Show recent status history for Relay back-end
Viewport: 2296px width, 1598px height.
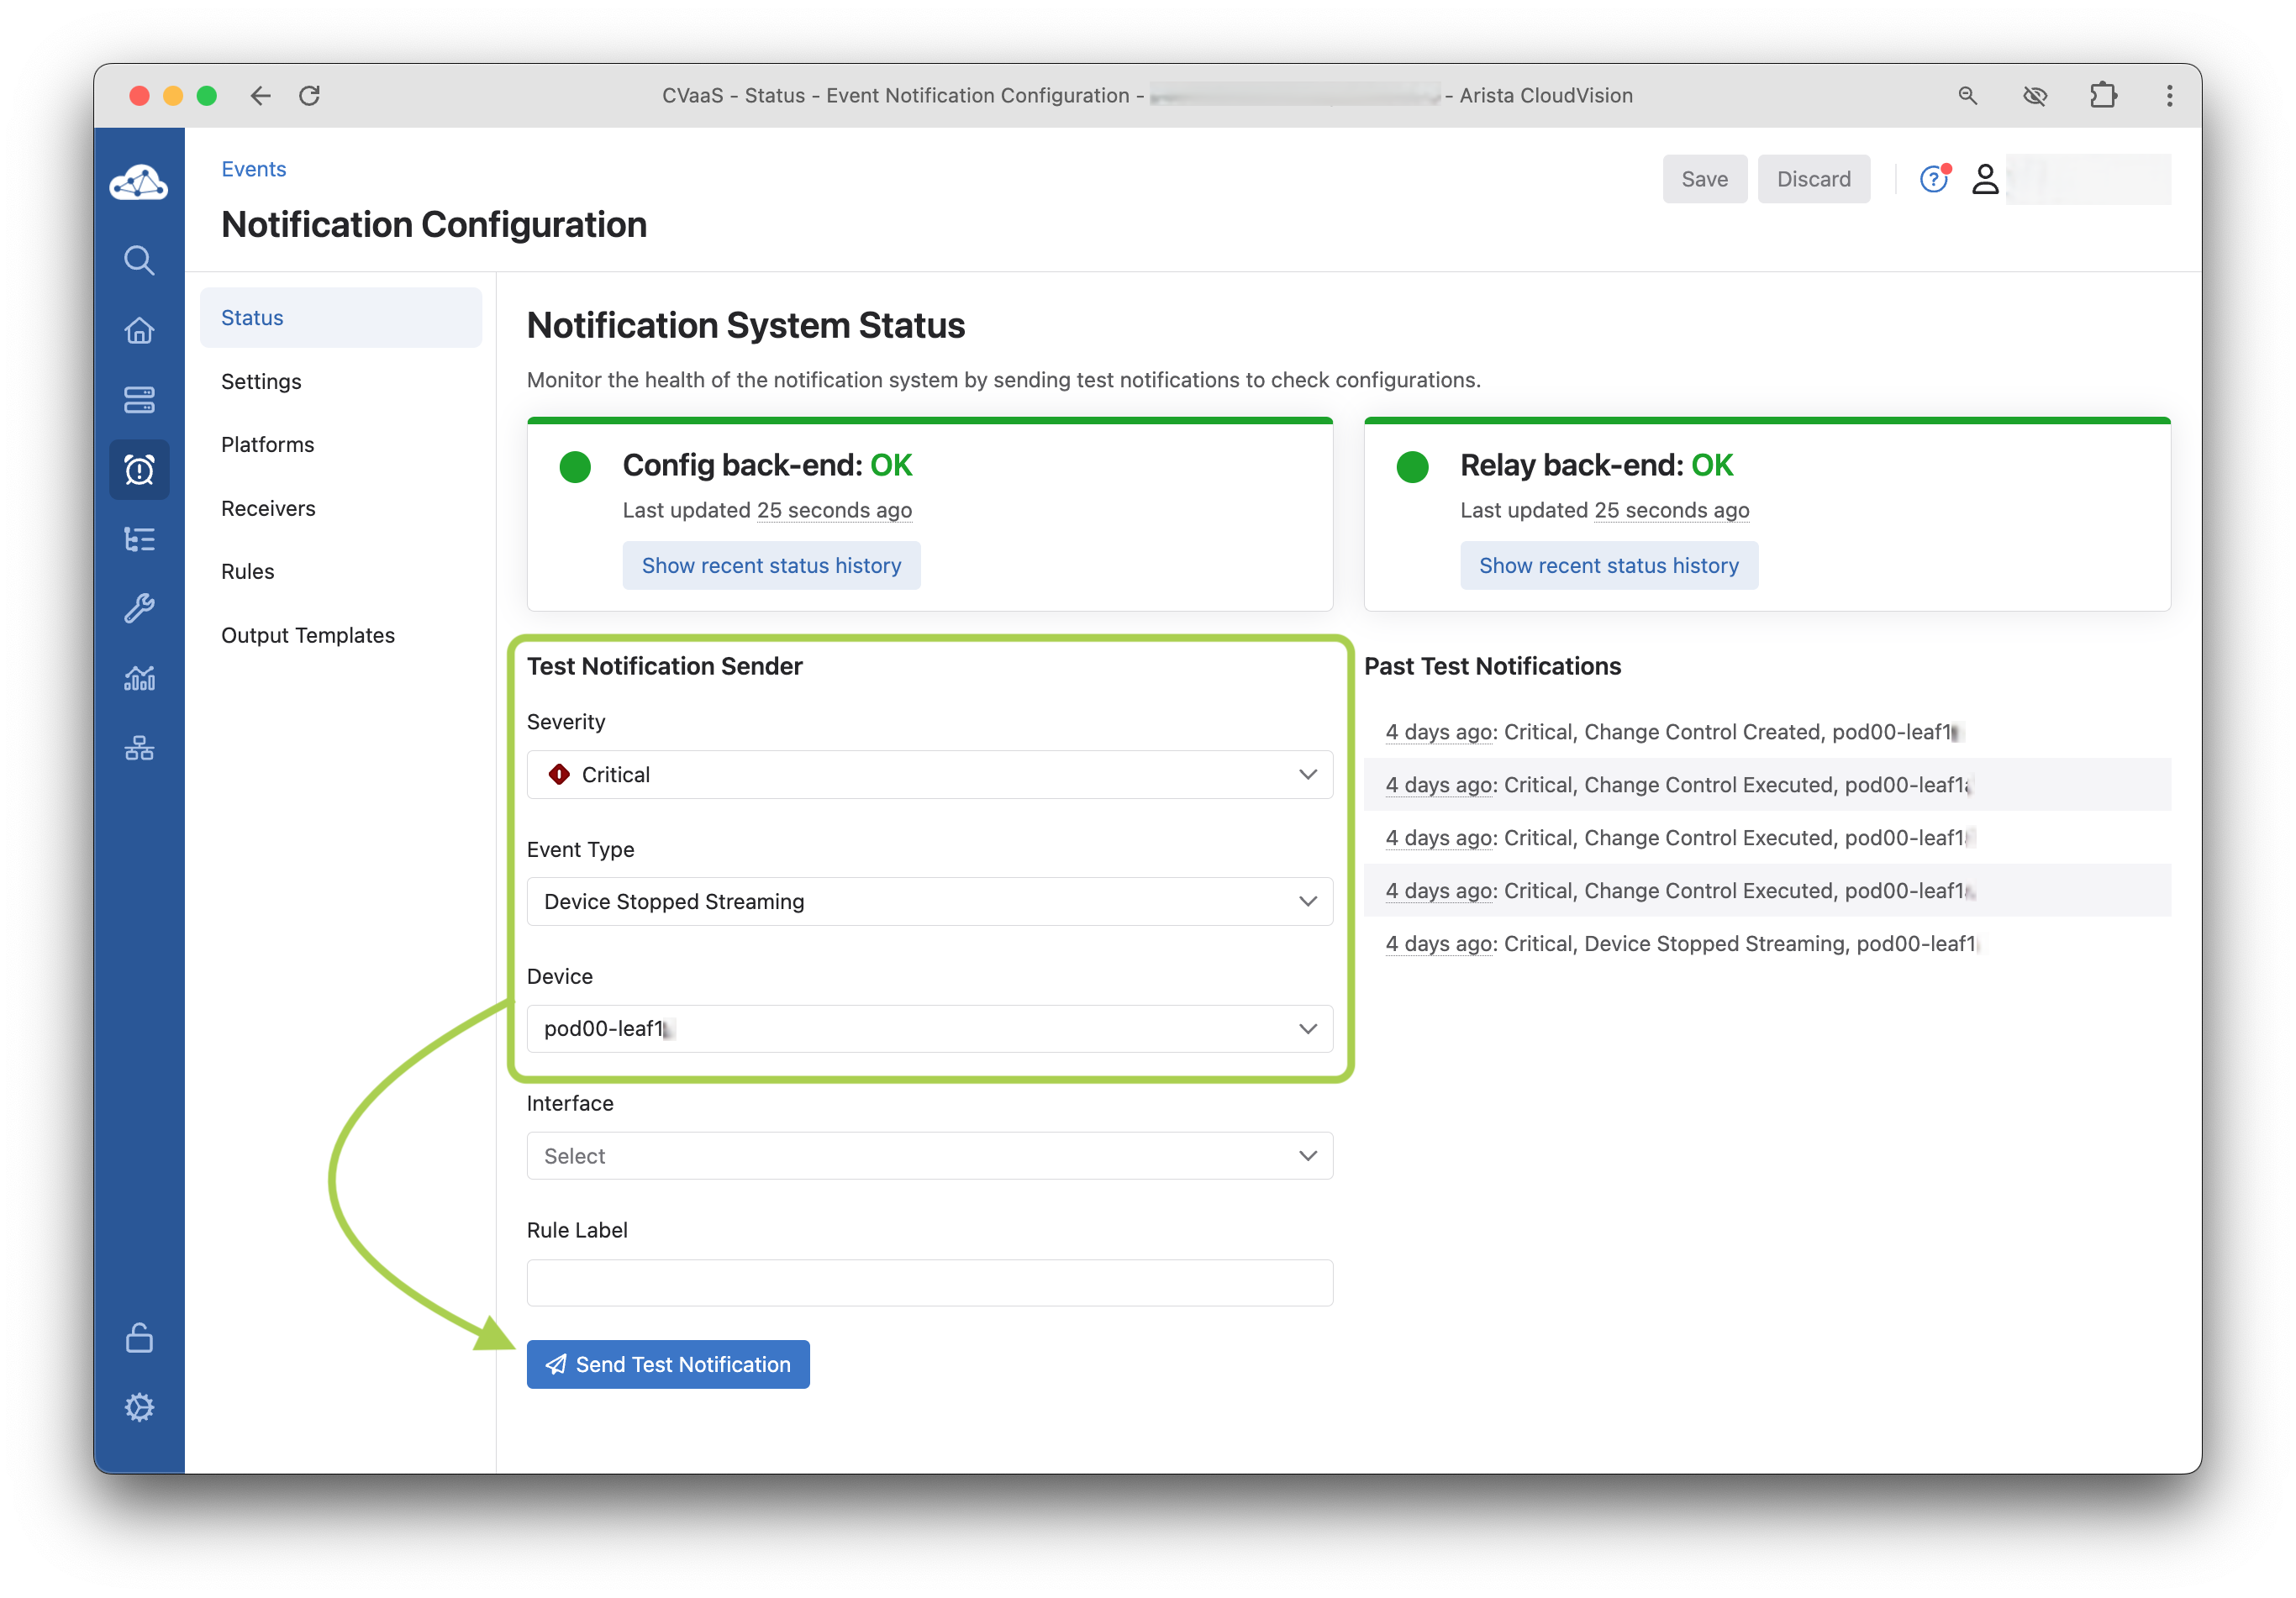(x=1608, y=566)
